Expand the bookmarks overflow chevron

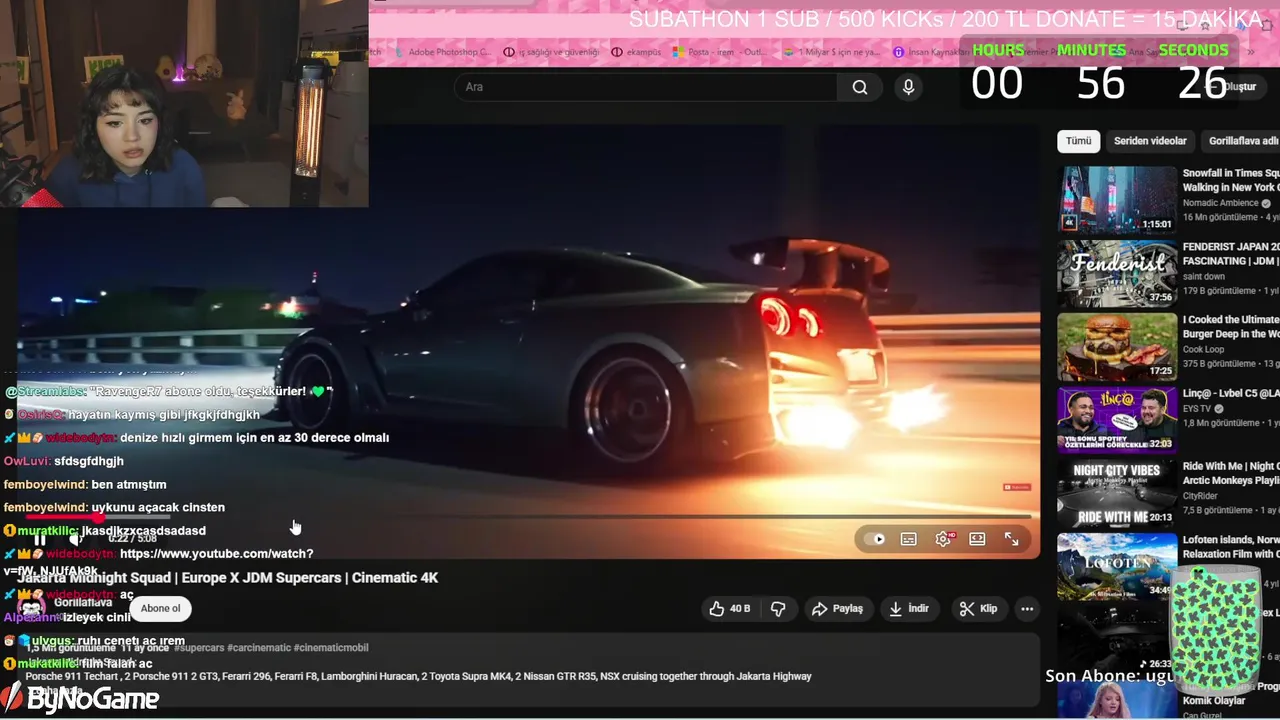(x=1250, y=52)
